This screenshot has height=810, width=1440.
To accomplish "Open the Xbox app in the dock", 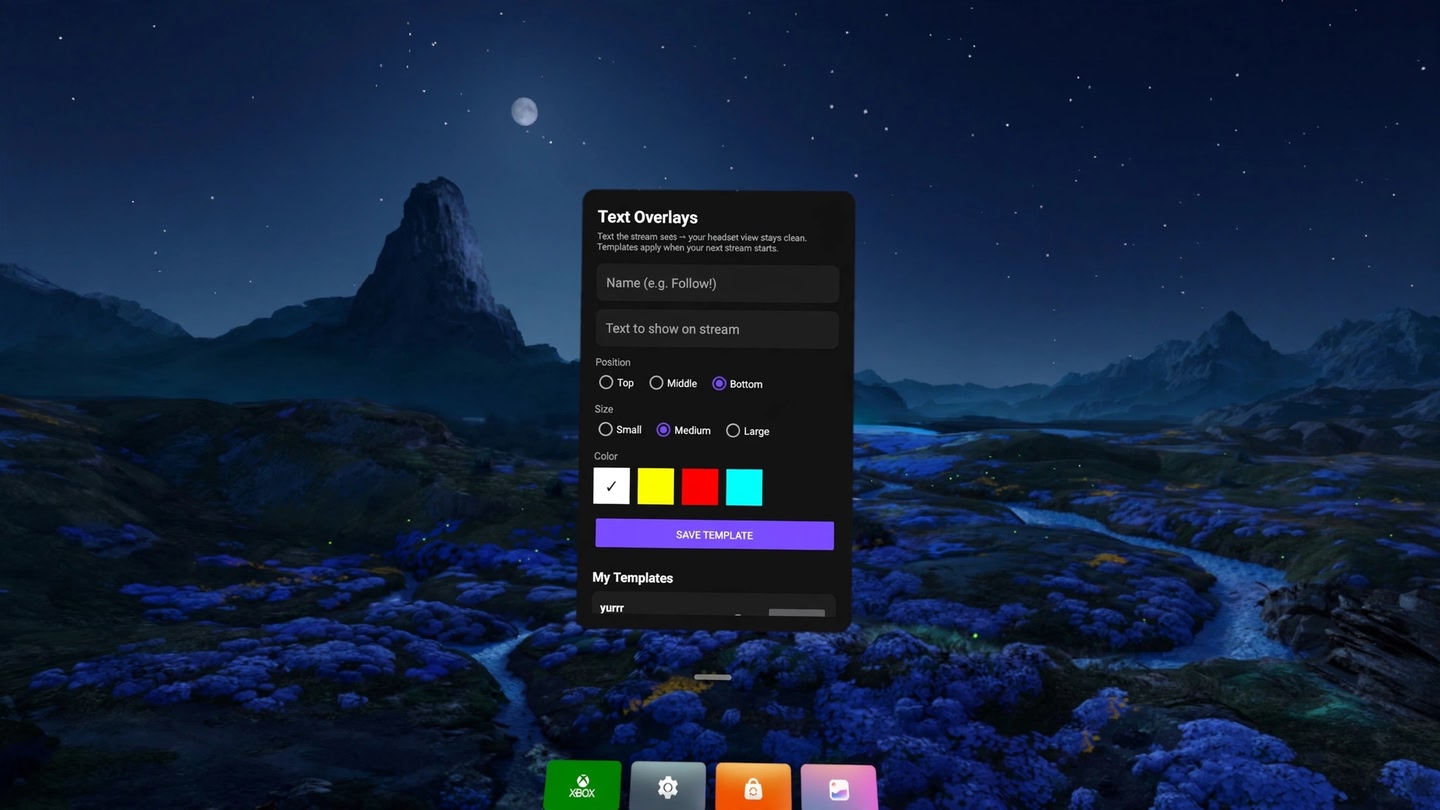I will (582, 785).
